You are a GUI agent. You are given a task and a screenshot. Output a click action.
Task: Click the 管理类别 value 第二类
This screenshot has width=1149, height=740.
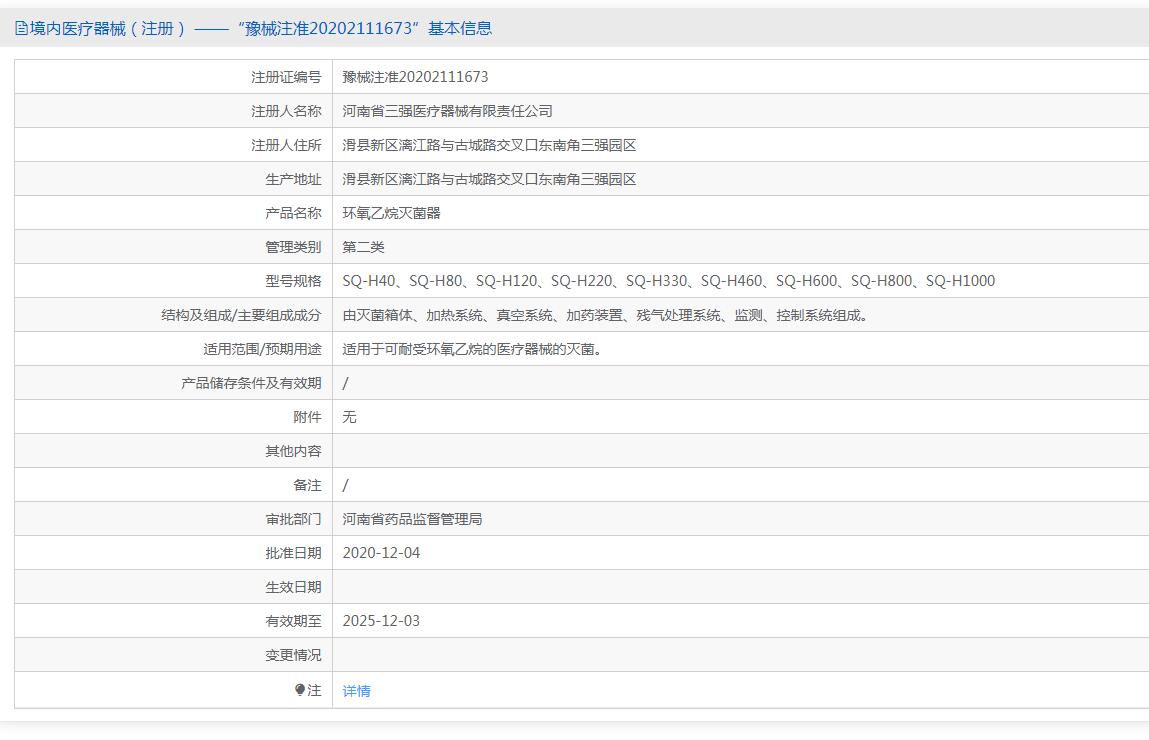point(363,247)
